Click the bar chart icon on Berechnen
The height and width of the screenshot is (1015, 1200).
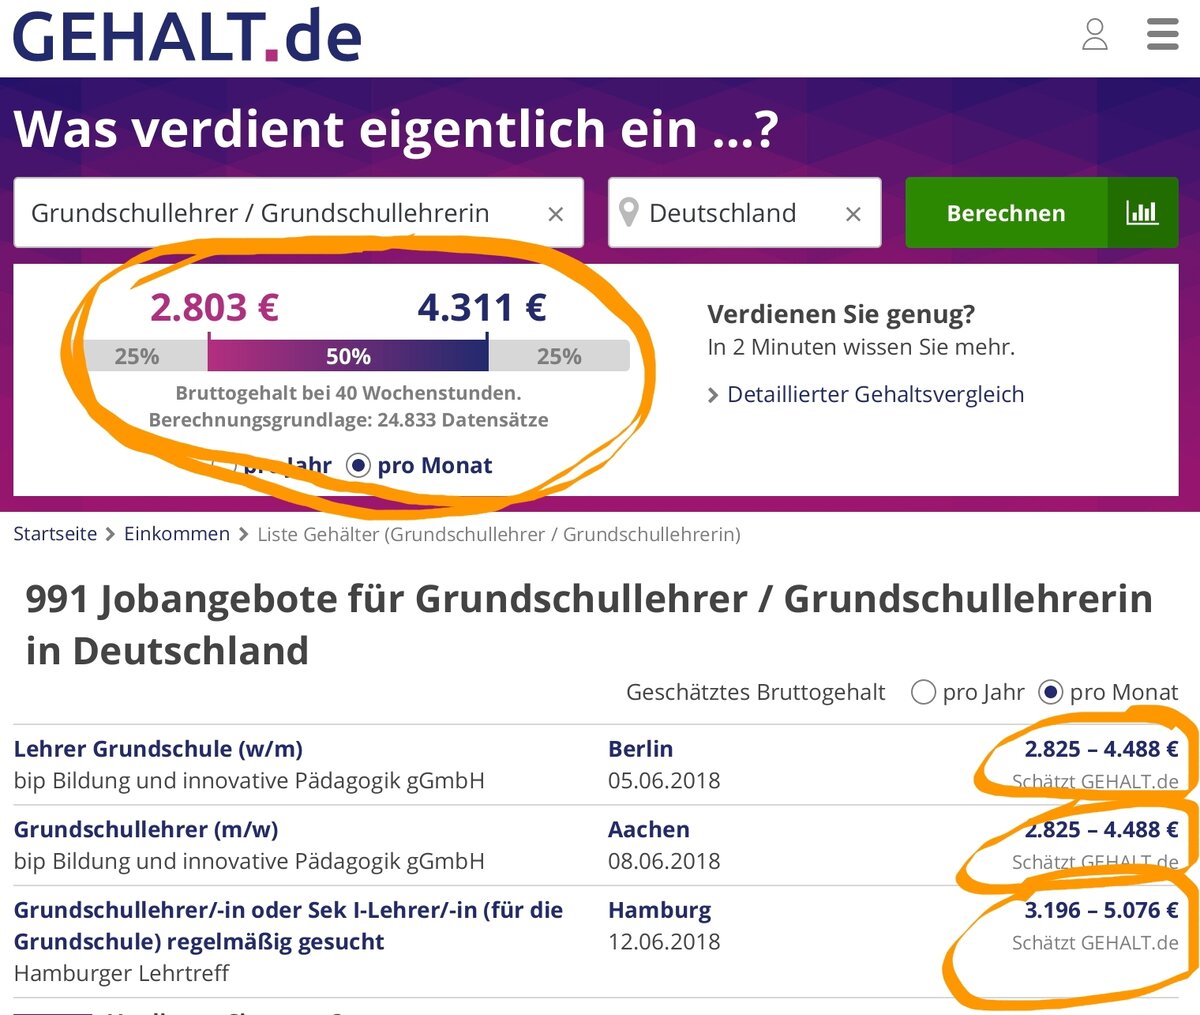[x=1142, y=212]
